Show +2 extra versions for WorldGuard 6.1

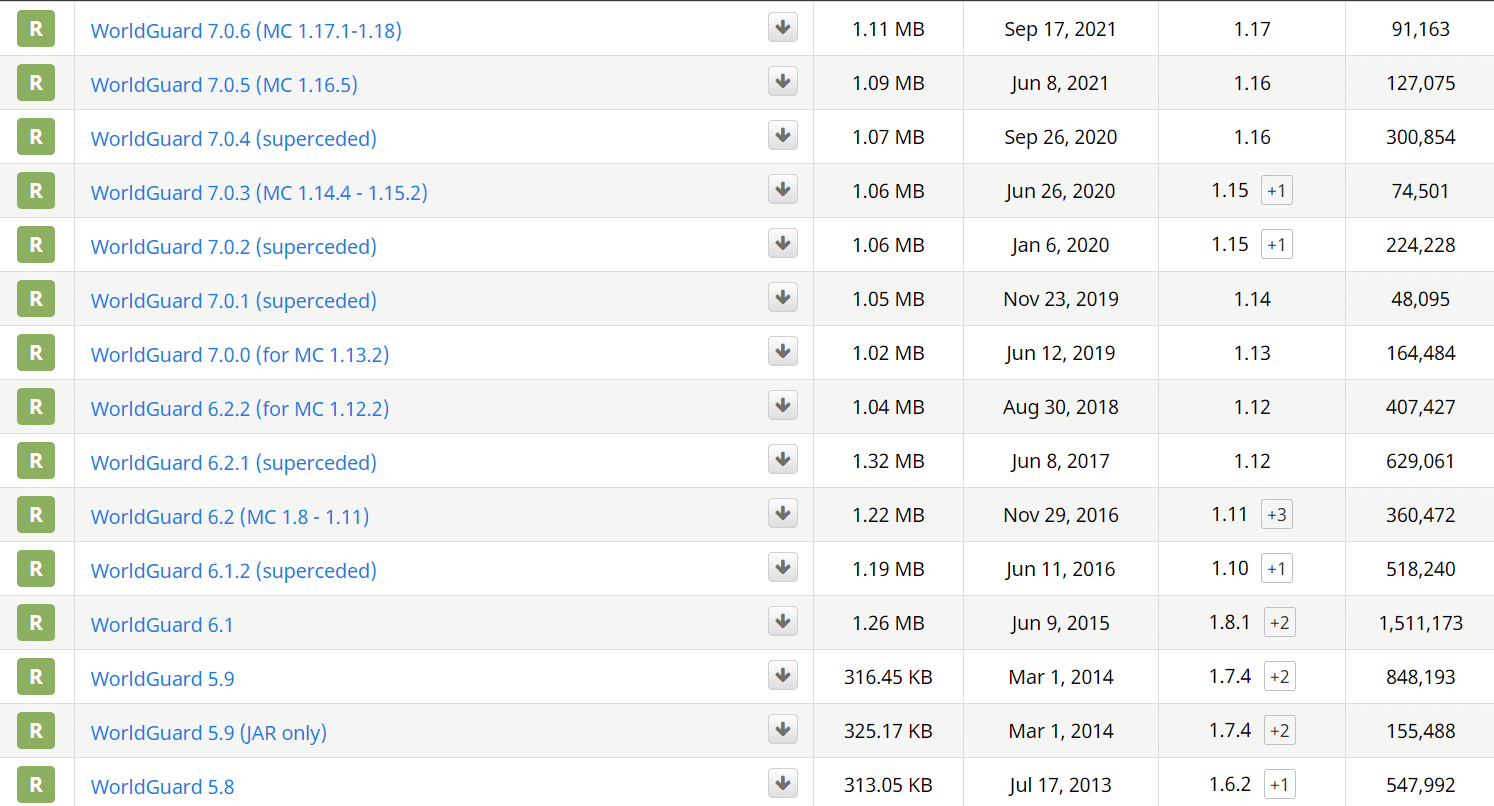1279,623
